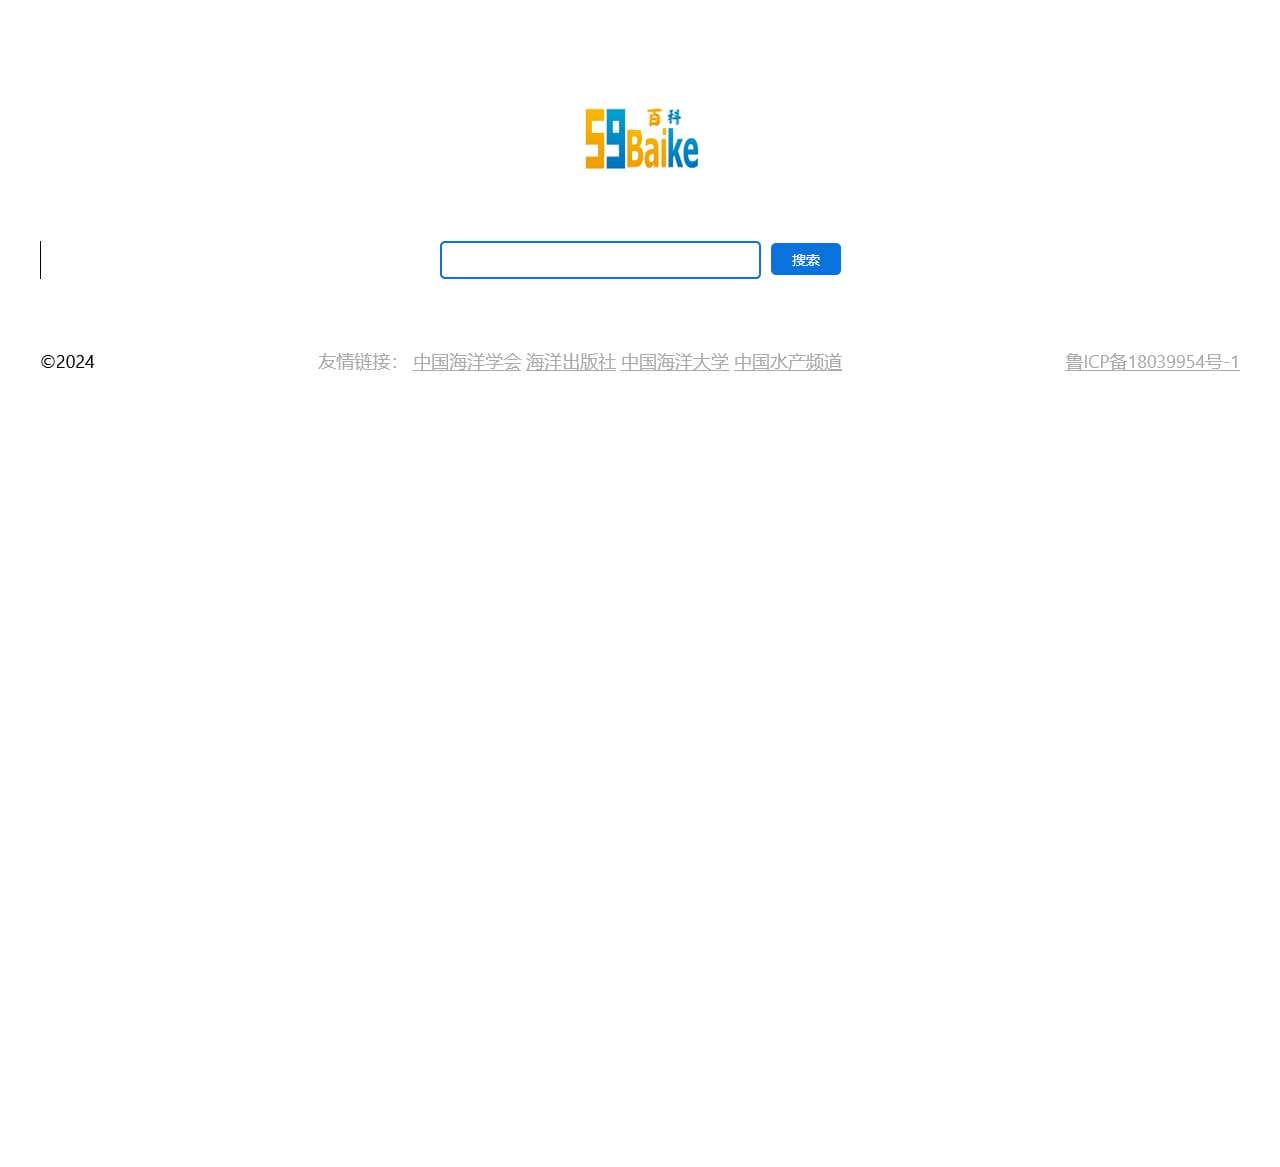Screen dimensions: 1280x1167
Task: Go to the 中国水产频道 link
Action: pos(788,362)
